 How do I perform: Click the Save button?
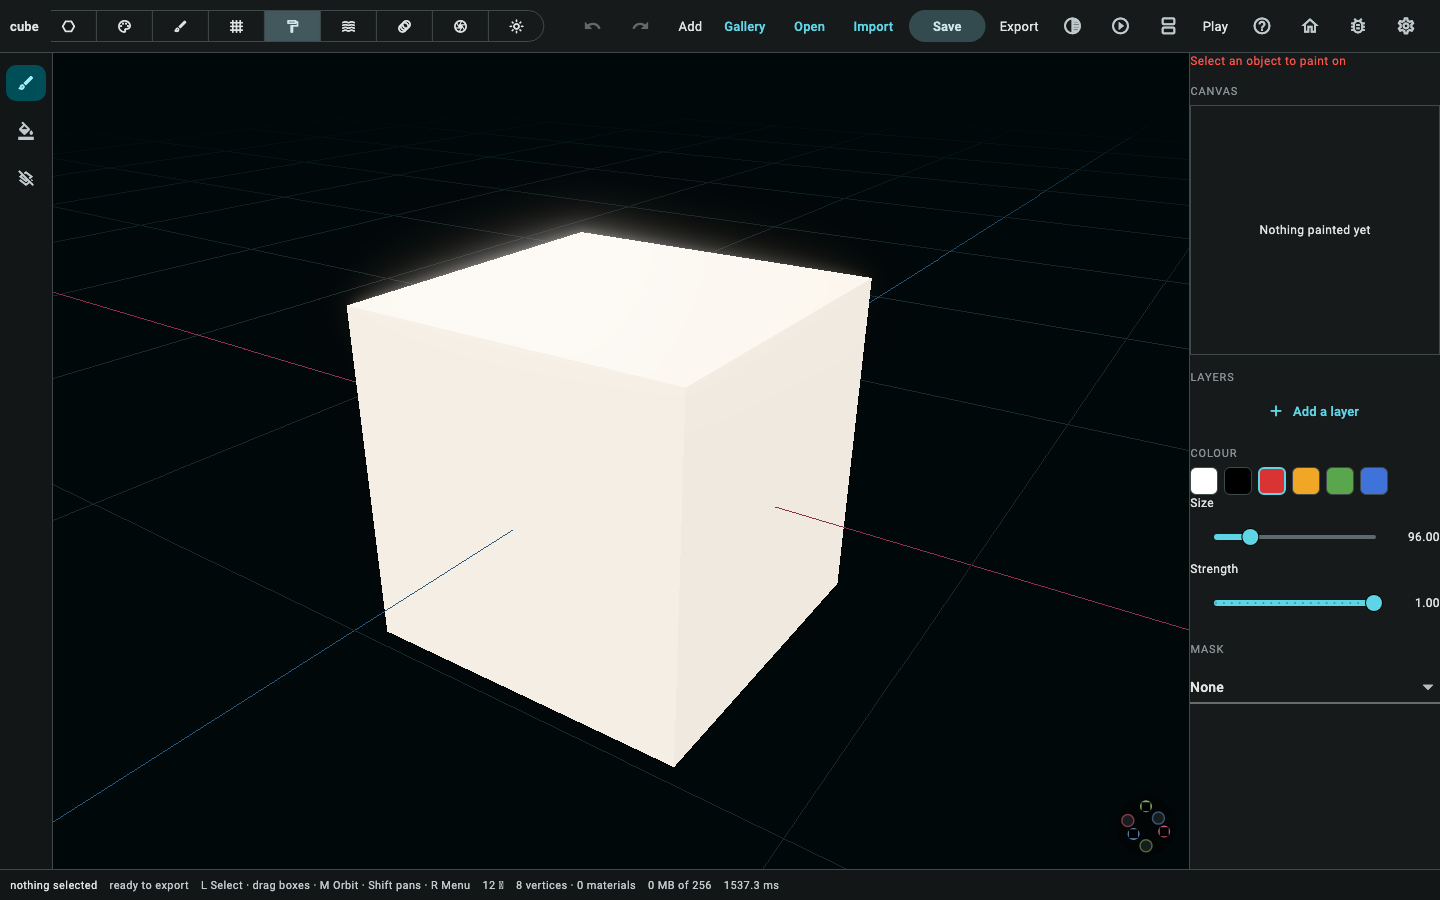tap(947, 26)
